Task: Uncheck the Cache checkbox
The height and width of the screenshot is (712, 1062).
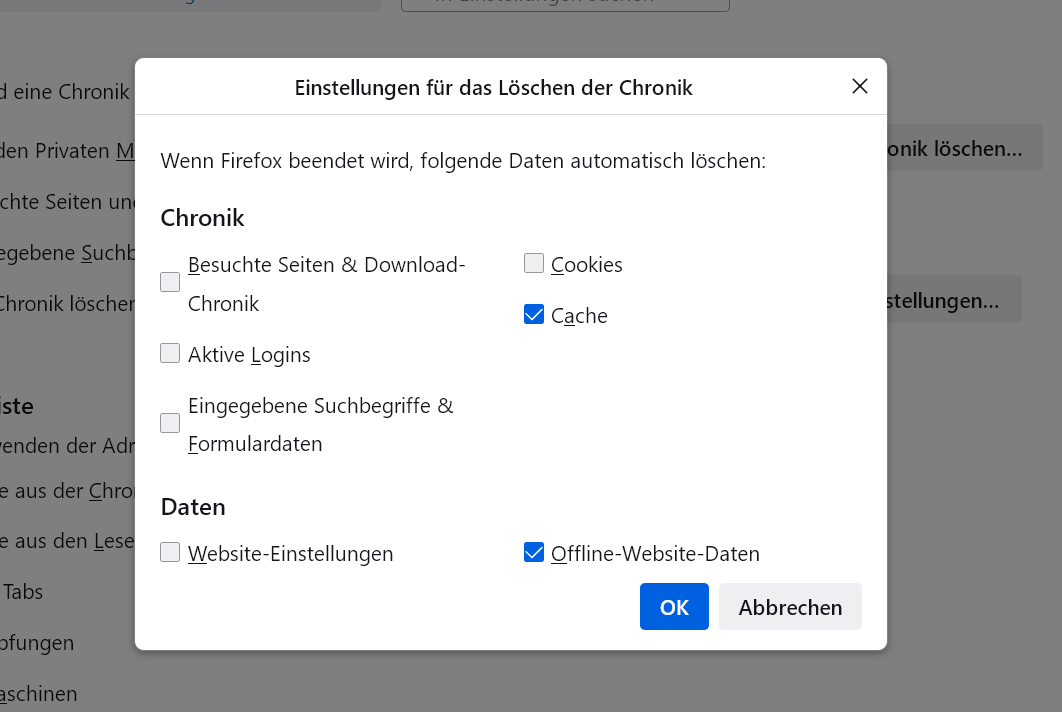Action: [x=534, y=315]
